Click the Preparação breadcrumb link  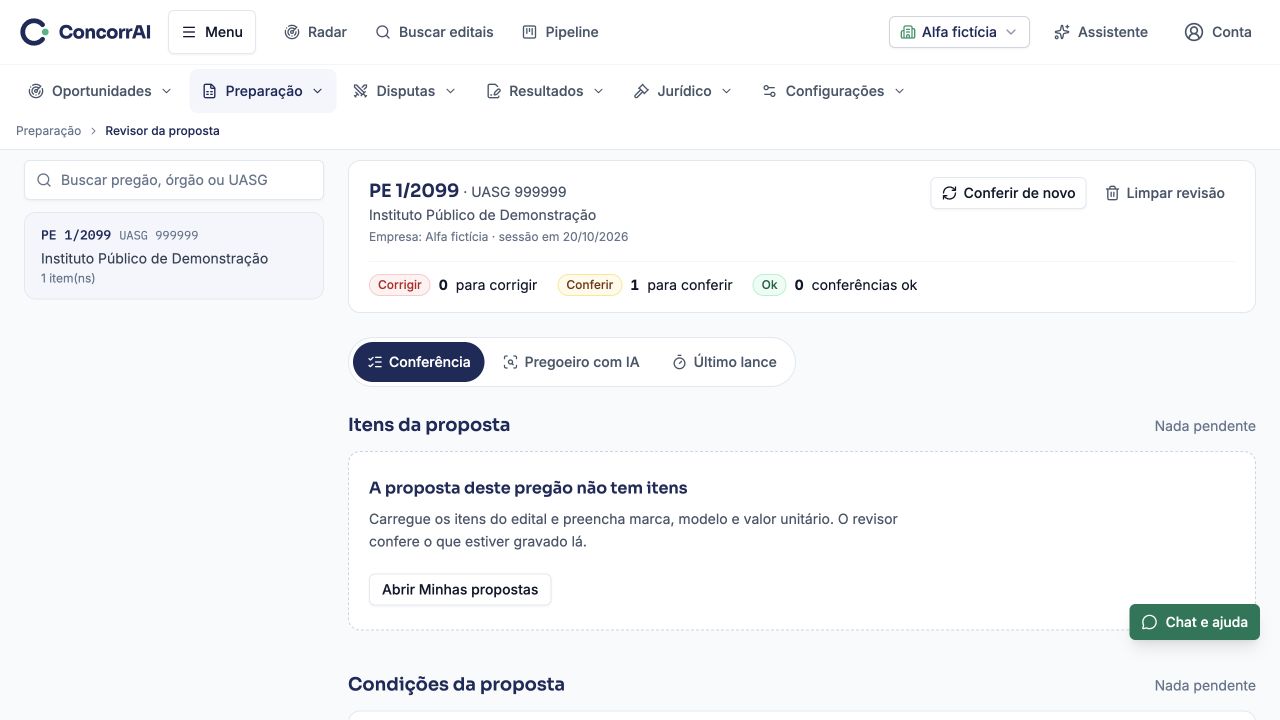[x=48, y=131]
